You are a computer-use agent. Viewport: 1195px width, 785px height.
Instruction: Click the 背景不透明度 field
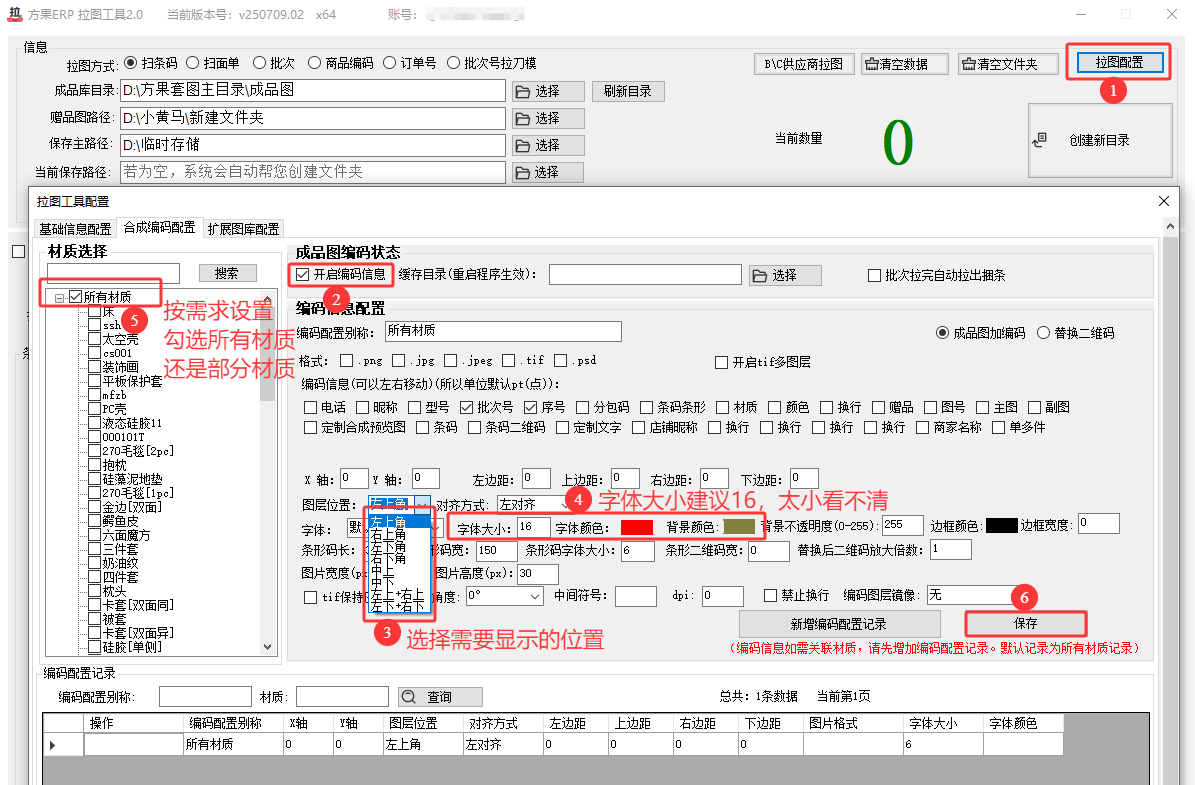pyautogui.click(x=903, y=525)
